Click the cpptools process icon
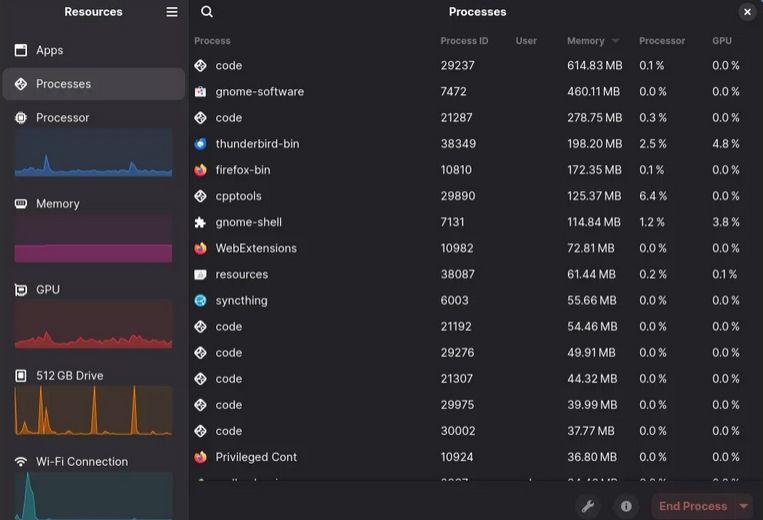This screenshot has height=520, width=763. [200, 196]
